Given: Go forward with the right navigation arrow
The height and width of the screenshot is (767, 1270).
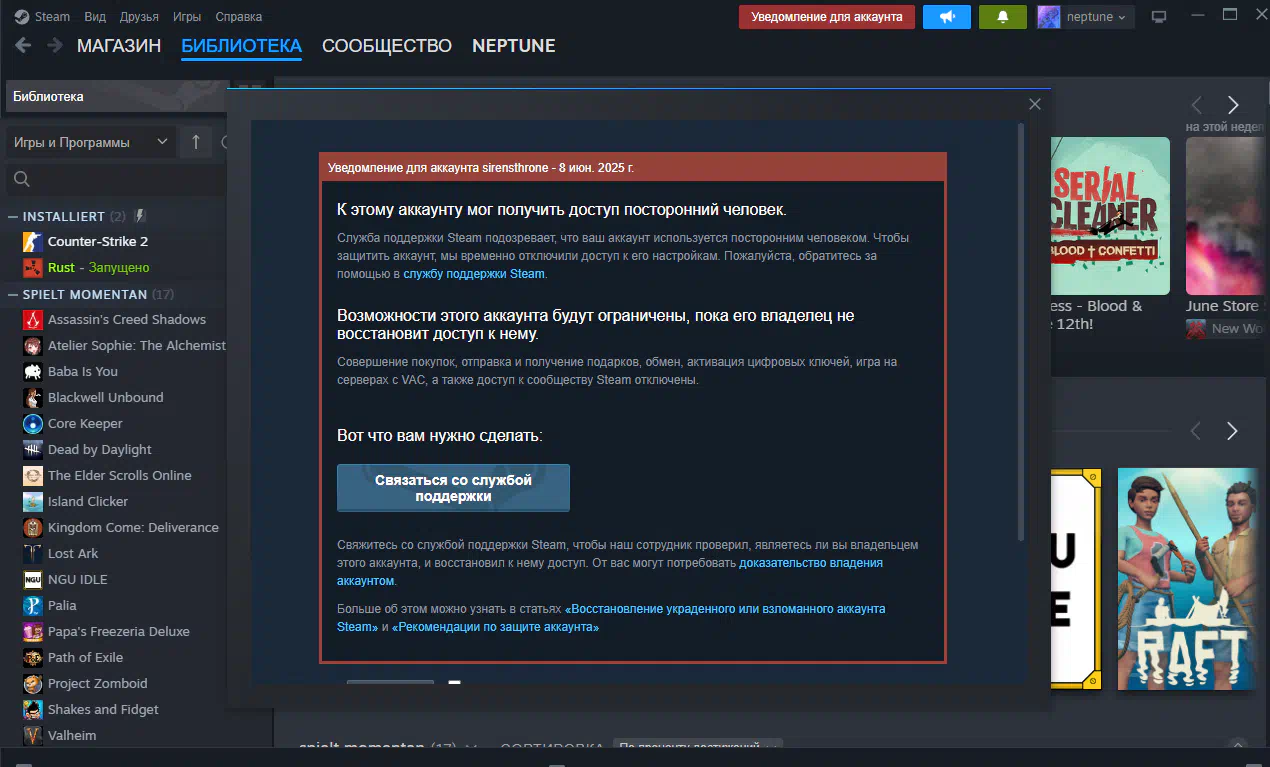Looking at the screenshot, I should point(53,45).
